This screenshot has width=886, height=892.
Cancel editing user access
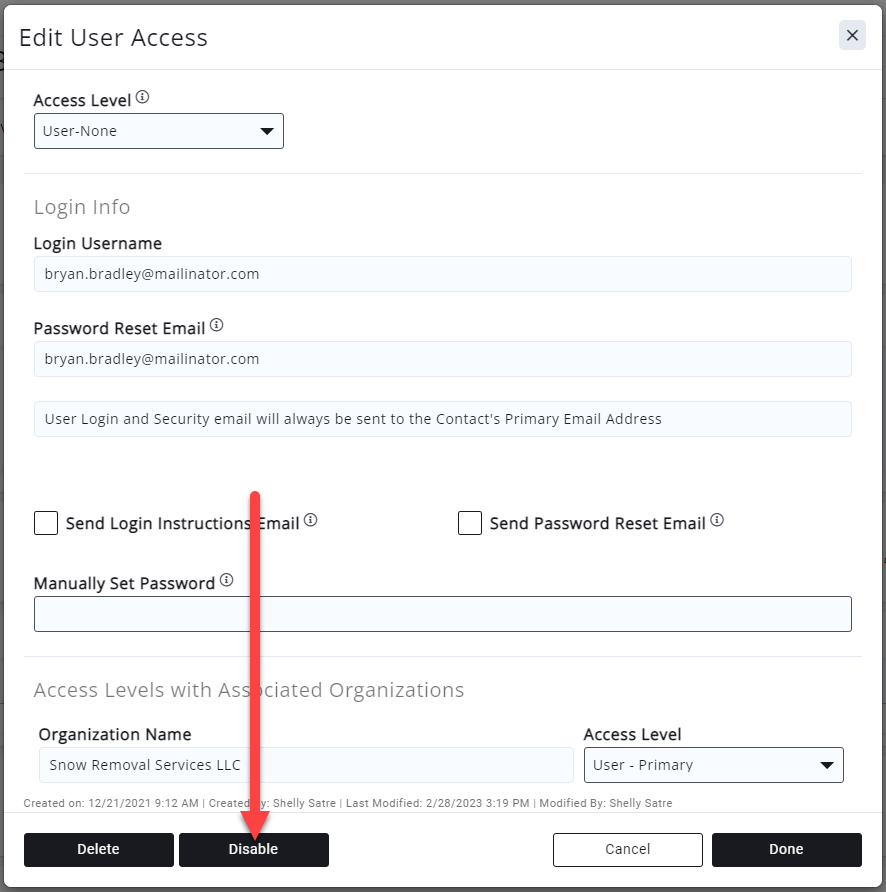tap(628, 850)
